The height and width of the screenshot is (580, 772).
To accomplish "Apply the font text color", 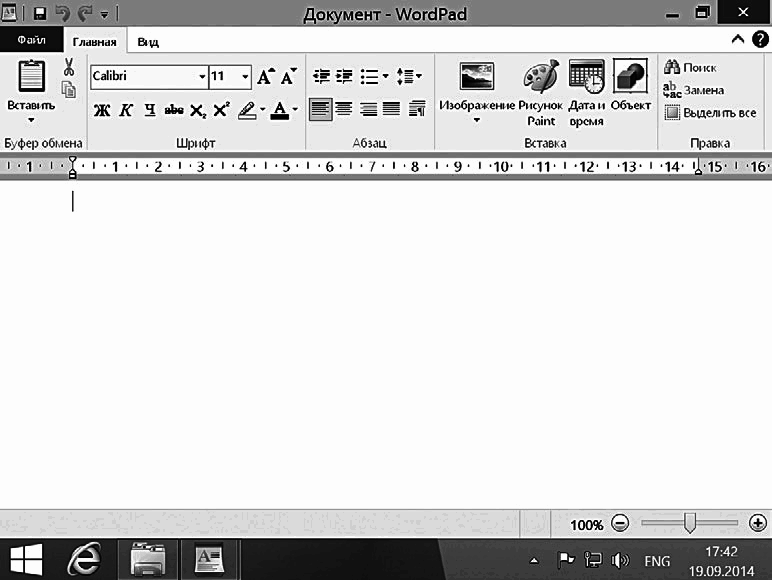I will 280,110.
